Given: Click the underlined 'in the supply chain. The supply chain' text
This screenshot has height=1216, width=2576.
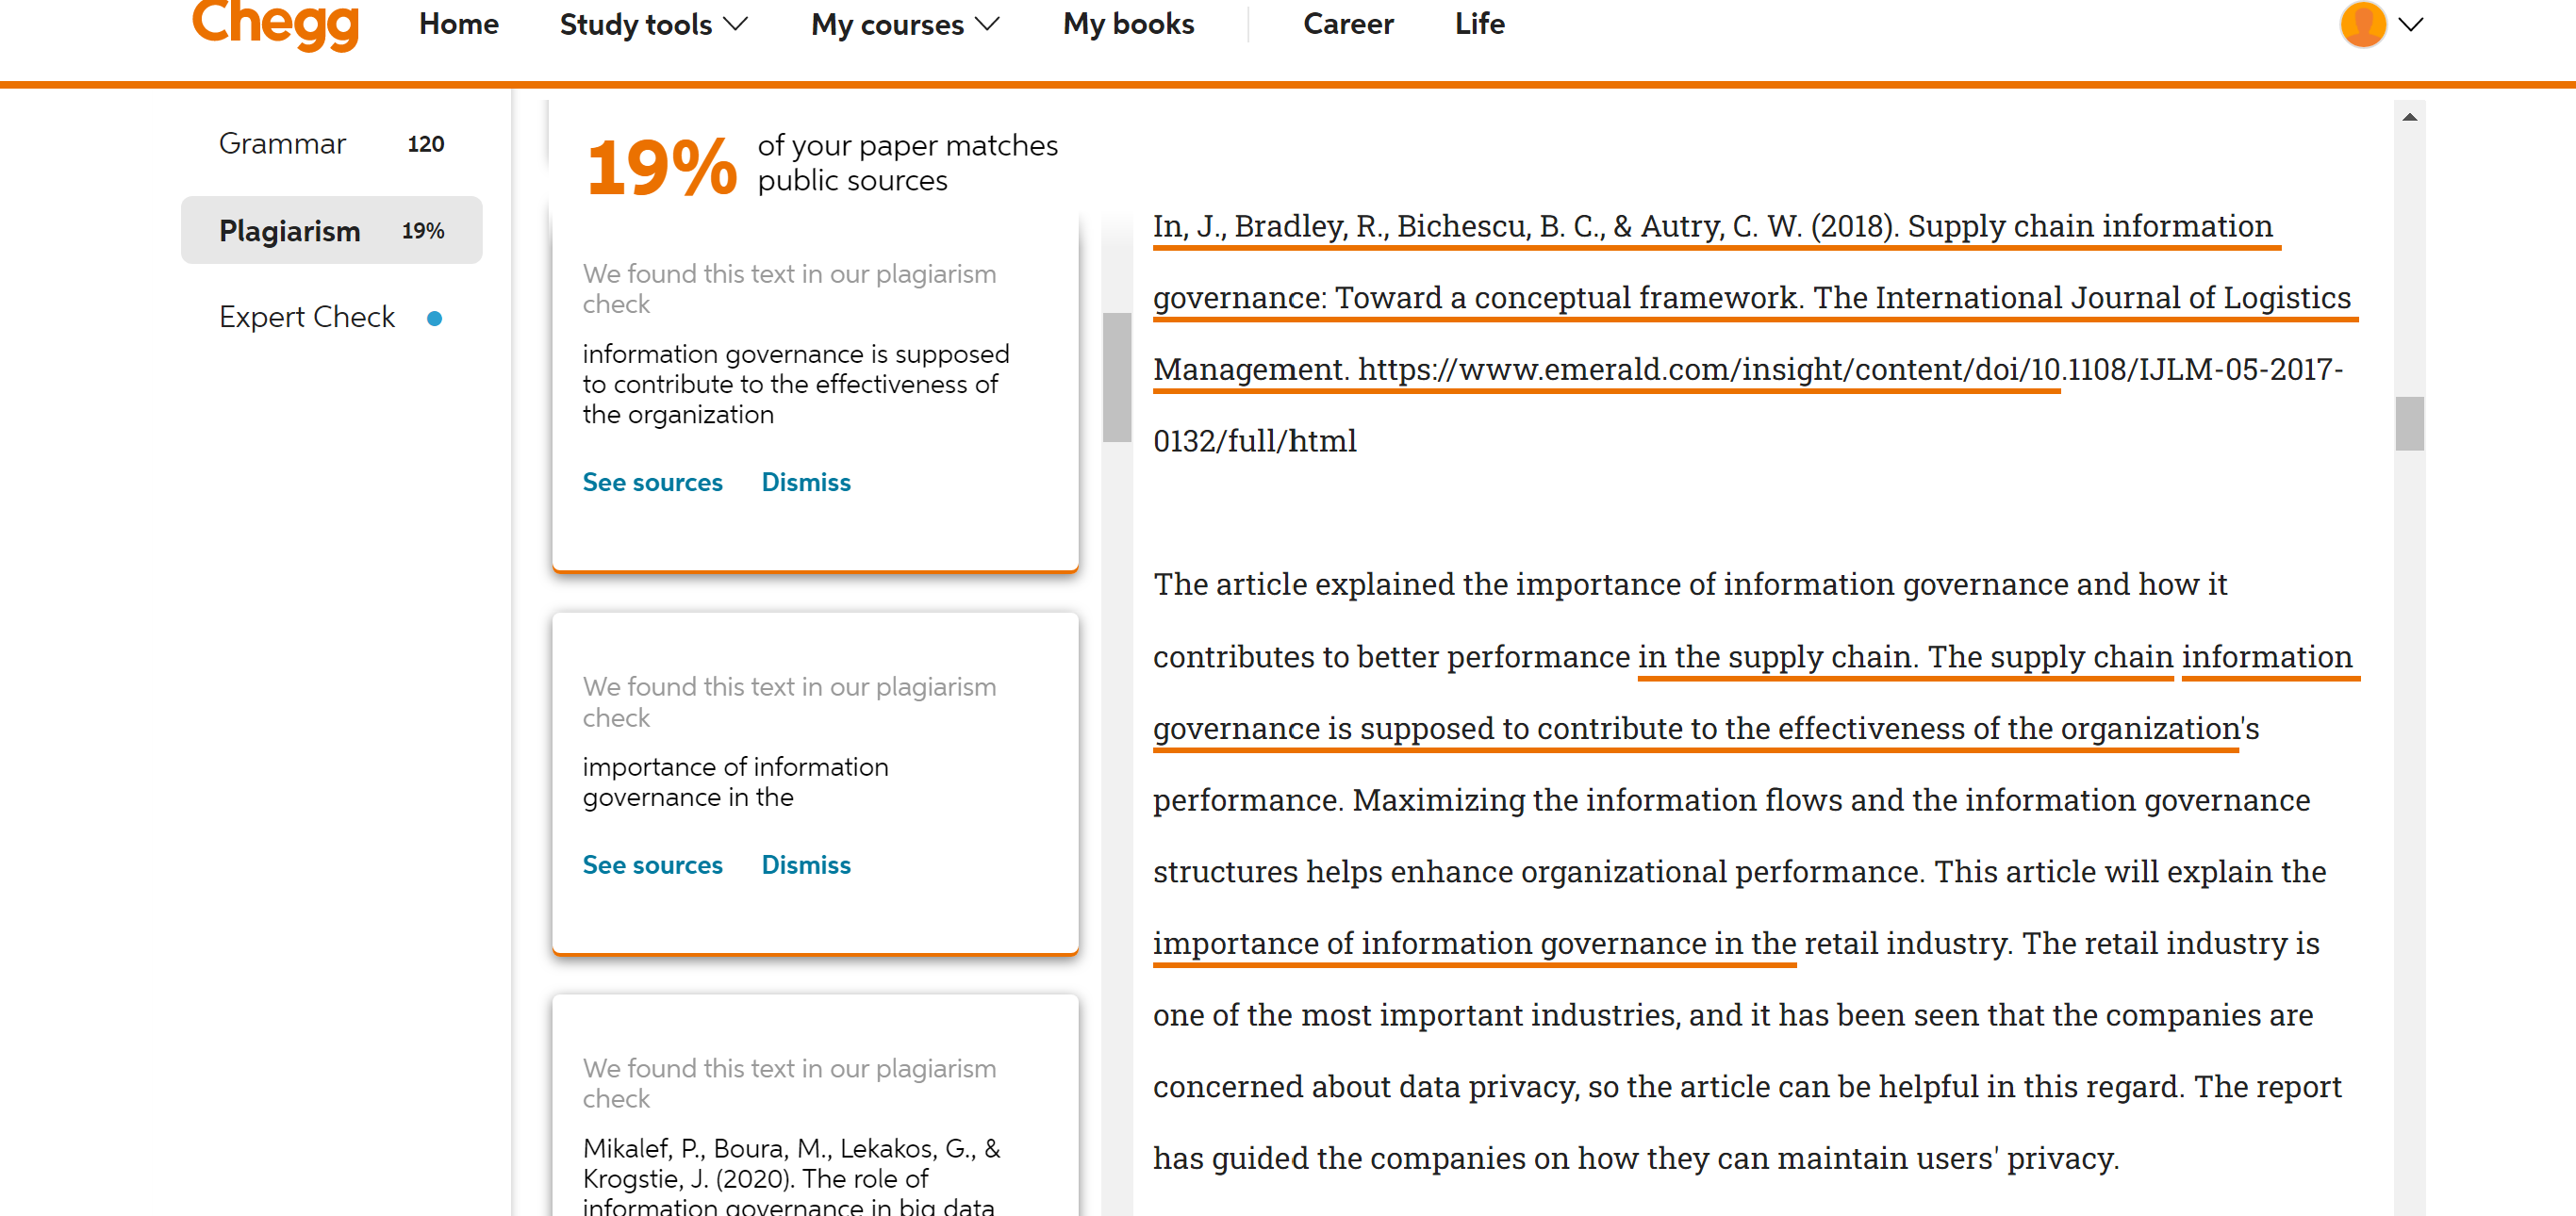Looking at the screenshot, I should point(1905,657).
